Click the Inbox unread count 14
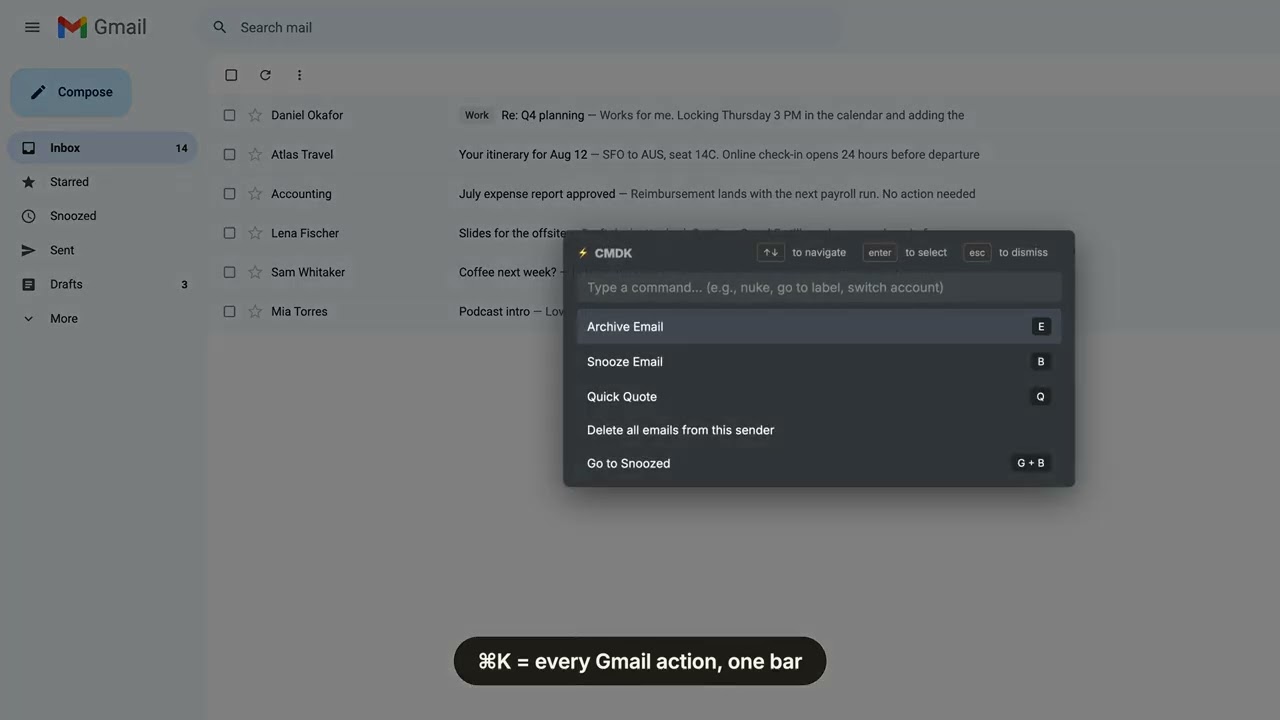The height and width of the screenshot is (720, 1280). click(181, 148)
